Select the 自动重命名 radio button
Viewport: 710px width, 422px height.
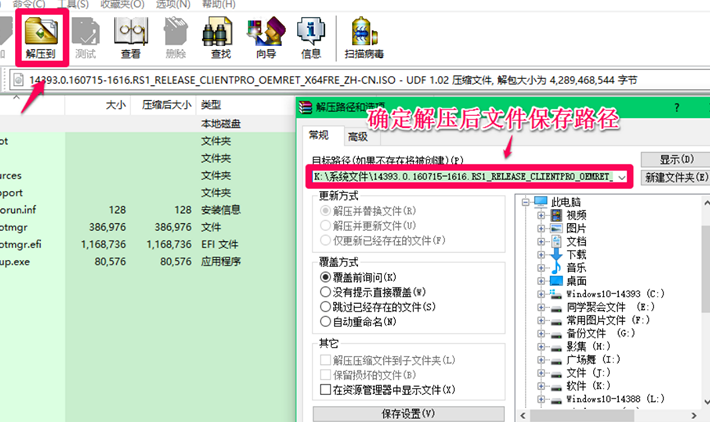coord(325,321)
